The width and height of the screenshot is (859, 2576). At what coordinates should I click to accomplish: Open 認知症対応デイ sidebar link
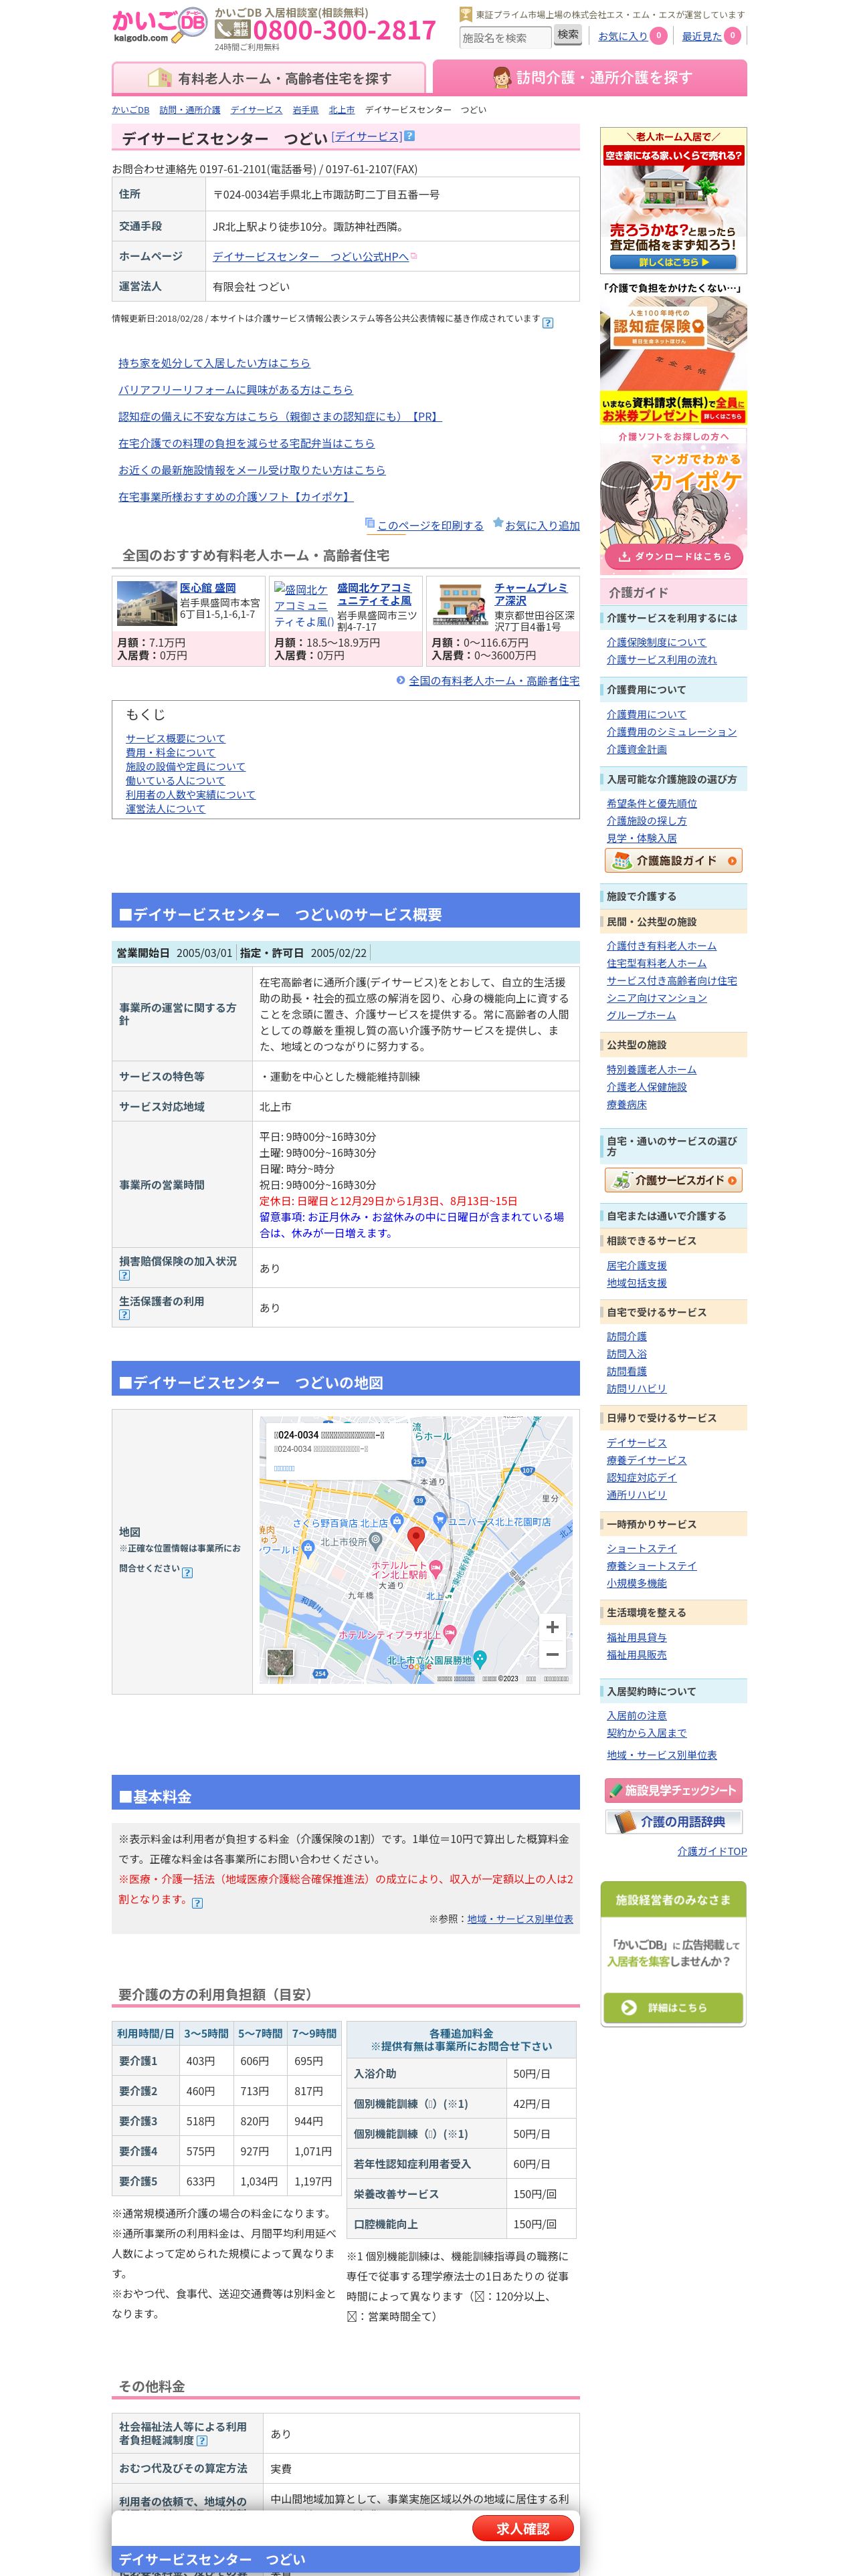coord(641,1478)
